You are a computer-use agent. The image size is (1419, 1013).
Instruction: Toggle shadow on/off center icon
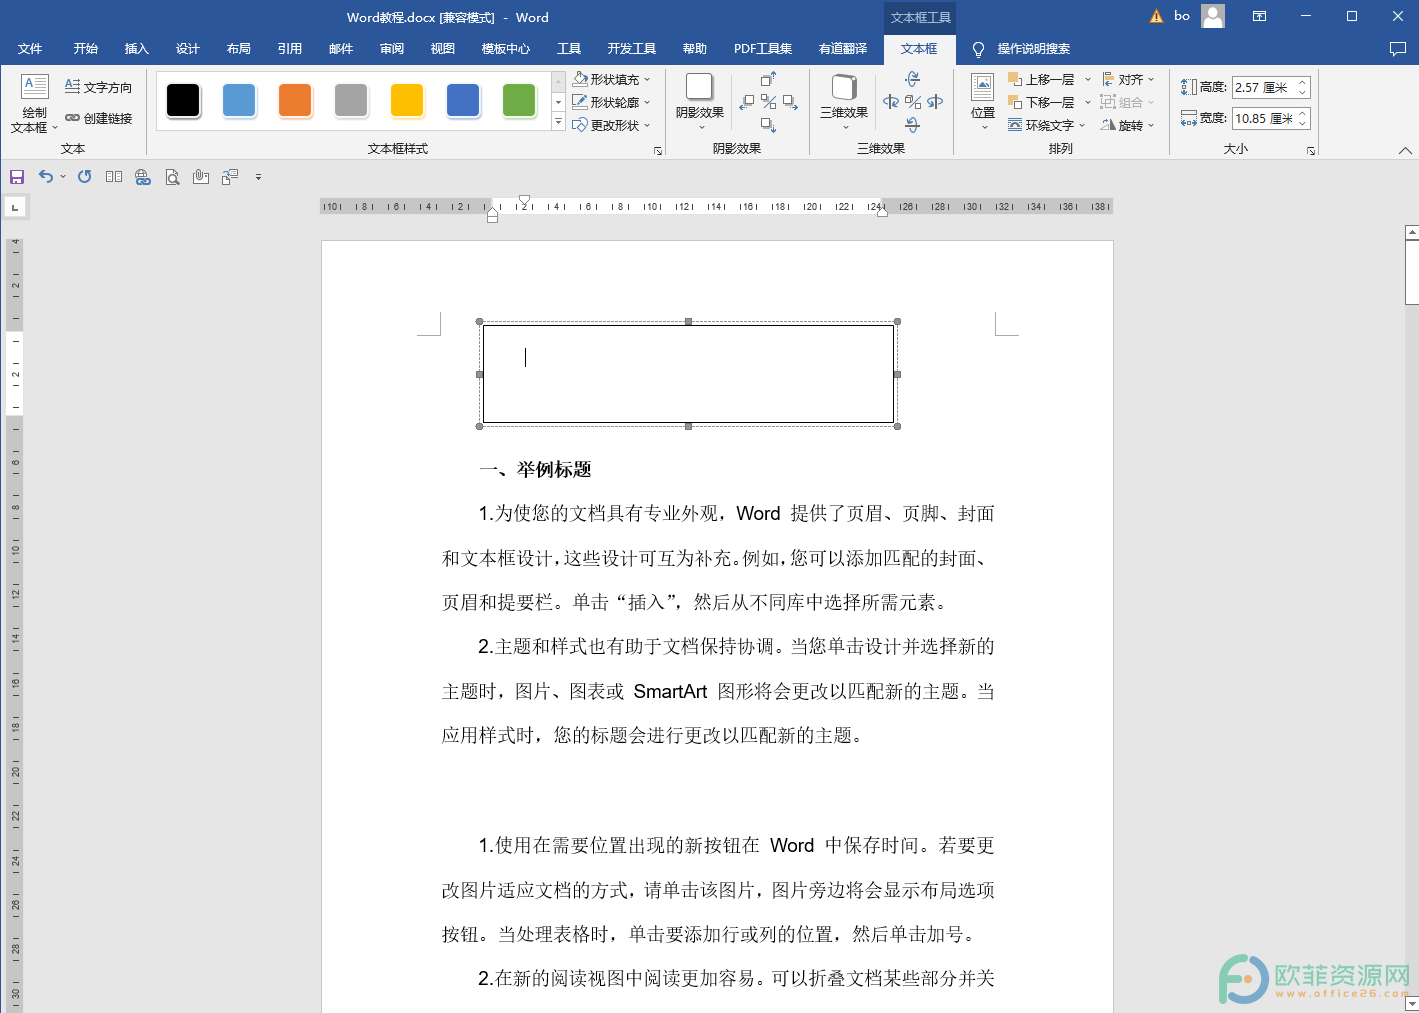(x=768, y=102)
